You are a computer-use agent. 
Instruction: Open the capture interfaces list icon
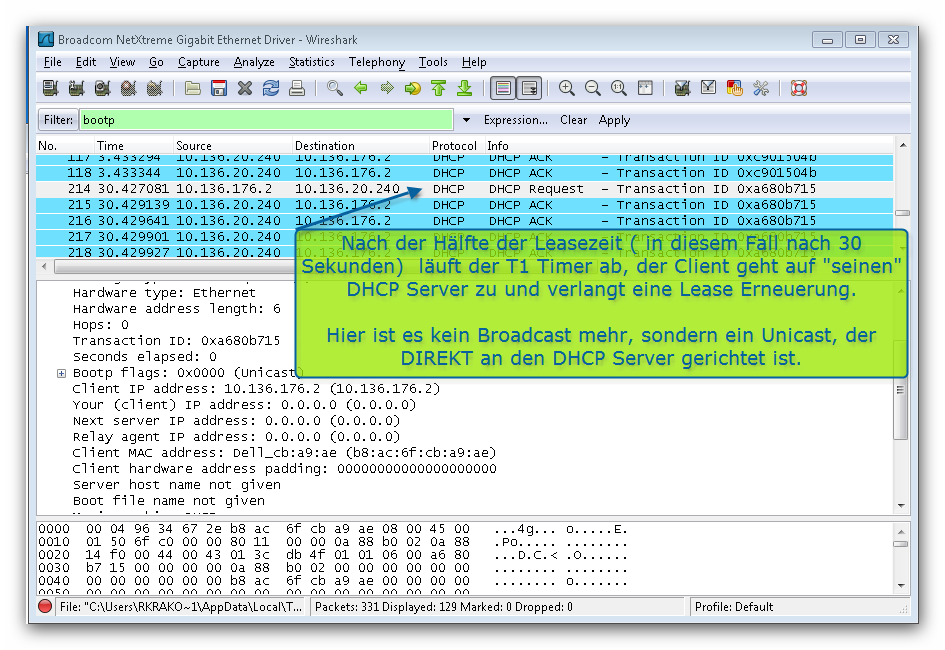(x=51, y=89)
